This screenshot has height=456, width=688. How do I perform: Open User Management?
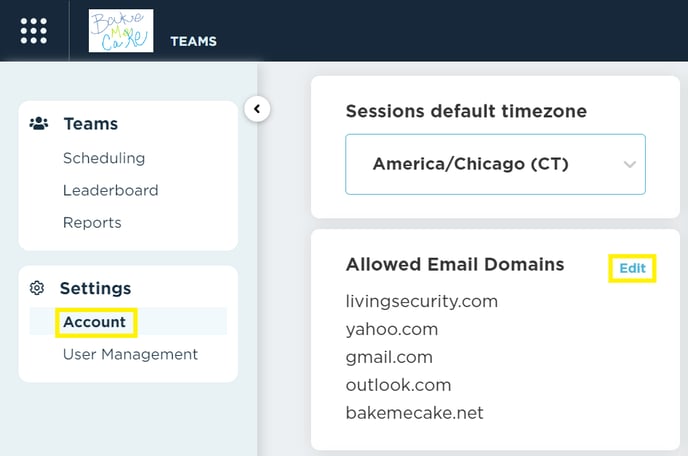click(x=130, y=354)
